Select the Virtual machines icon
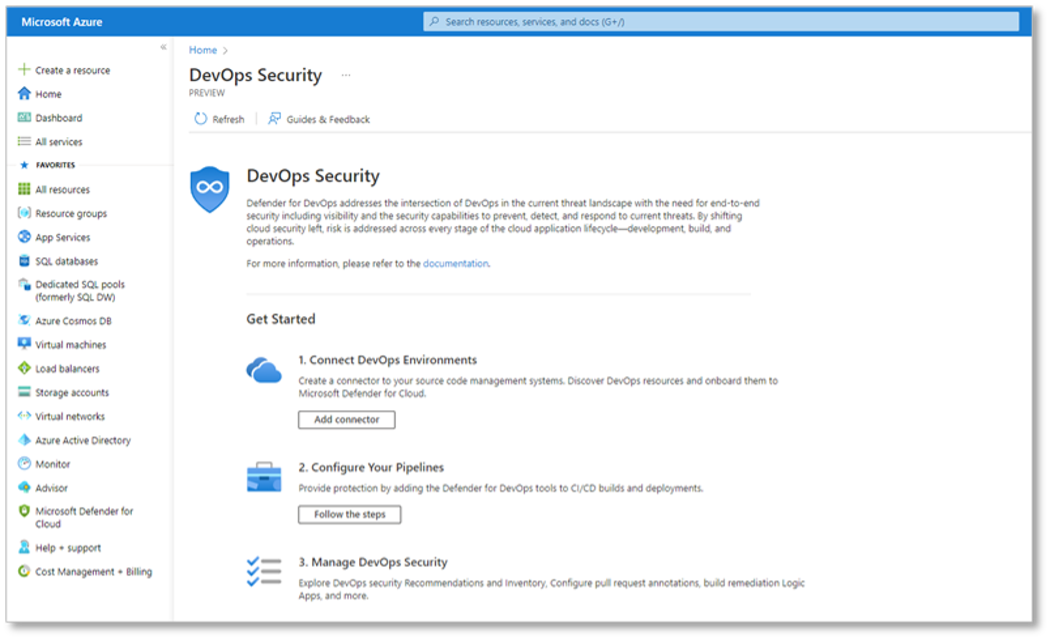 (x=25, y=344)
